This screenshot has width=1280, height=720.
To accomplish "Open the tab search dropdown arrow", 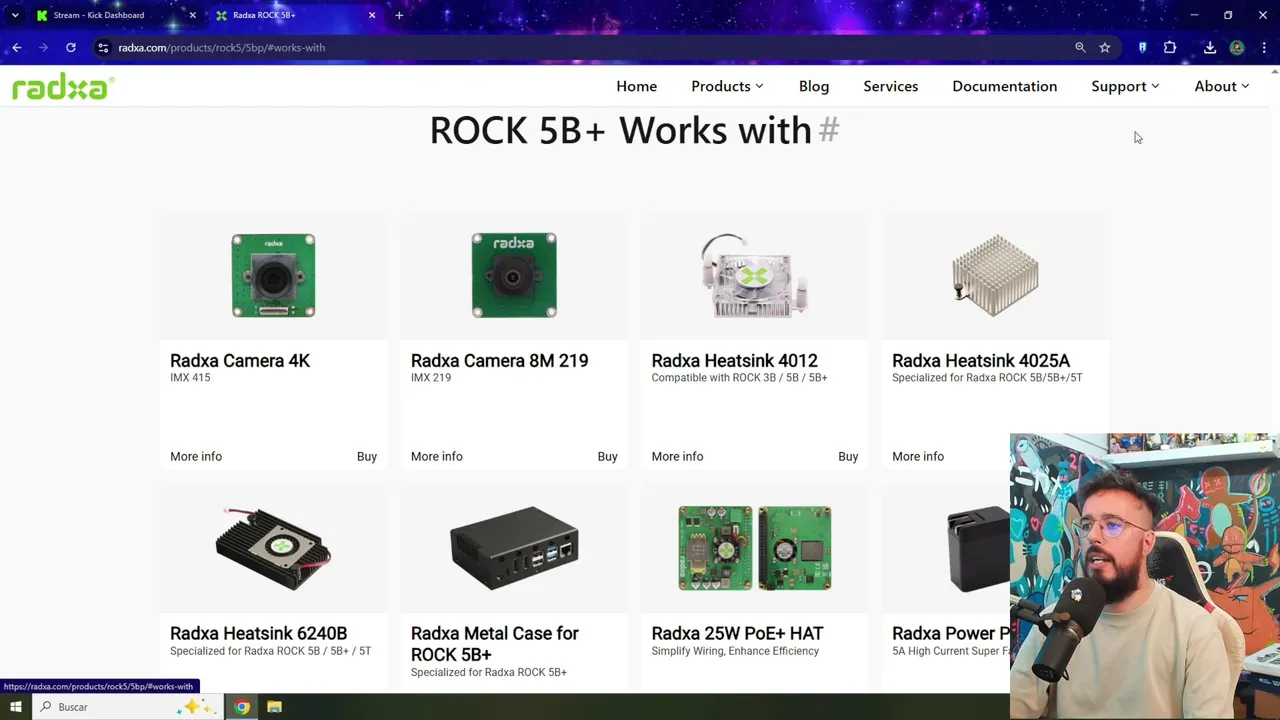I will [x=15, y=15].
